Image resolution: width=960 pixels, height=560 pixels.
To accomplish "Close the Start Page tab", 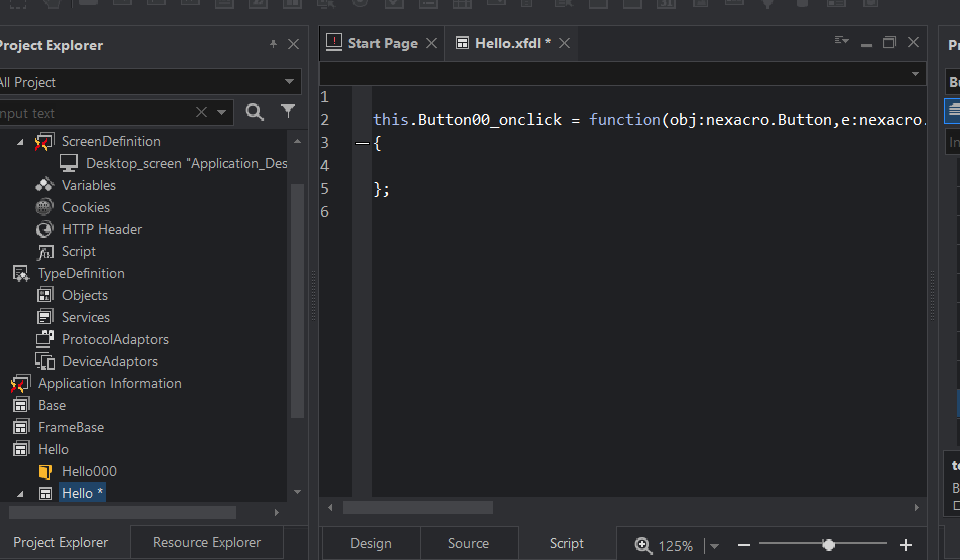I will [432, 43].
